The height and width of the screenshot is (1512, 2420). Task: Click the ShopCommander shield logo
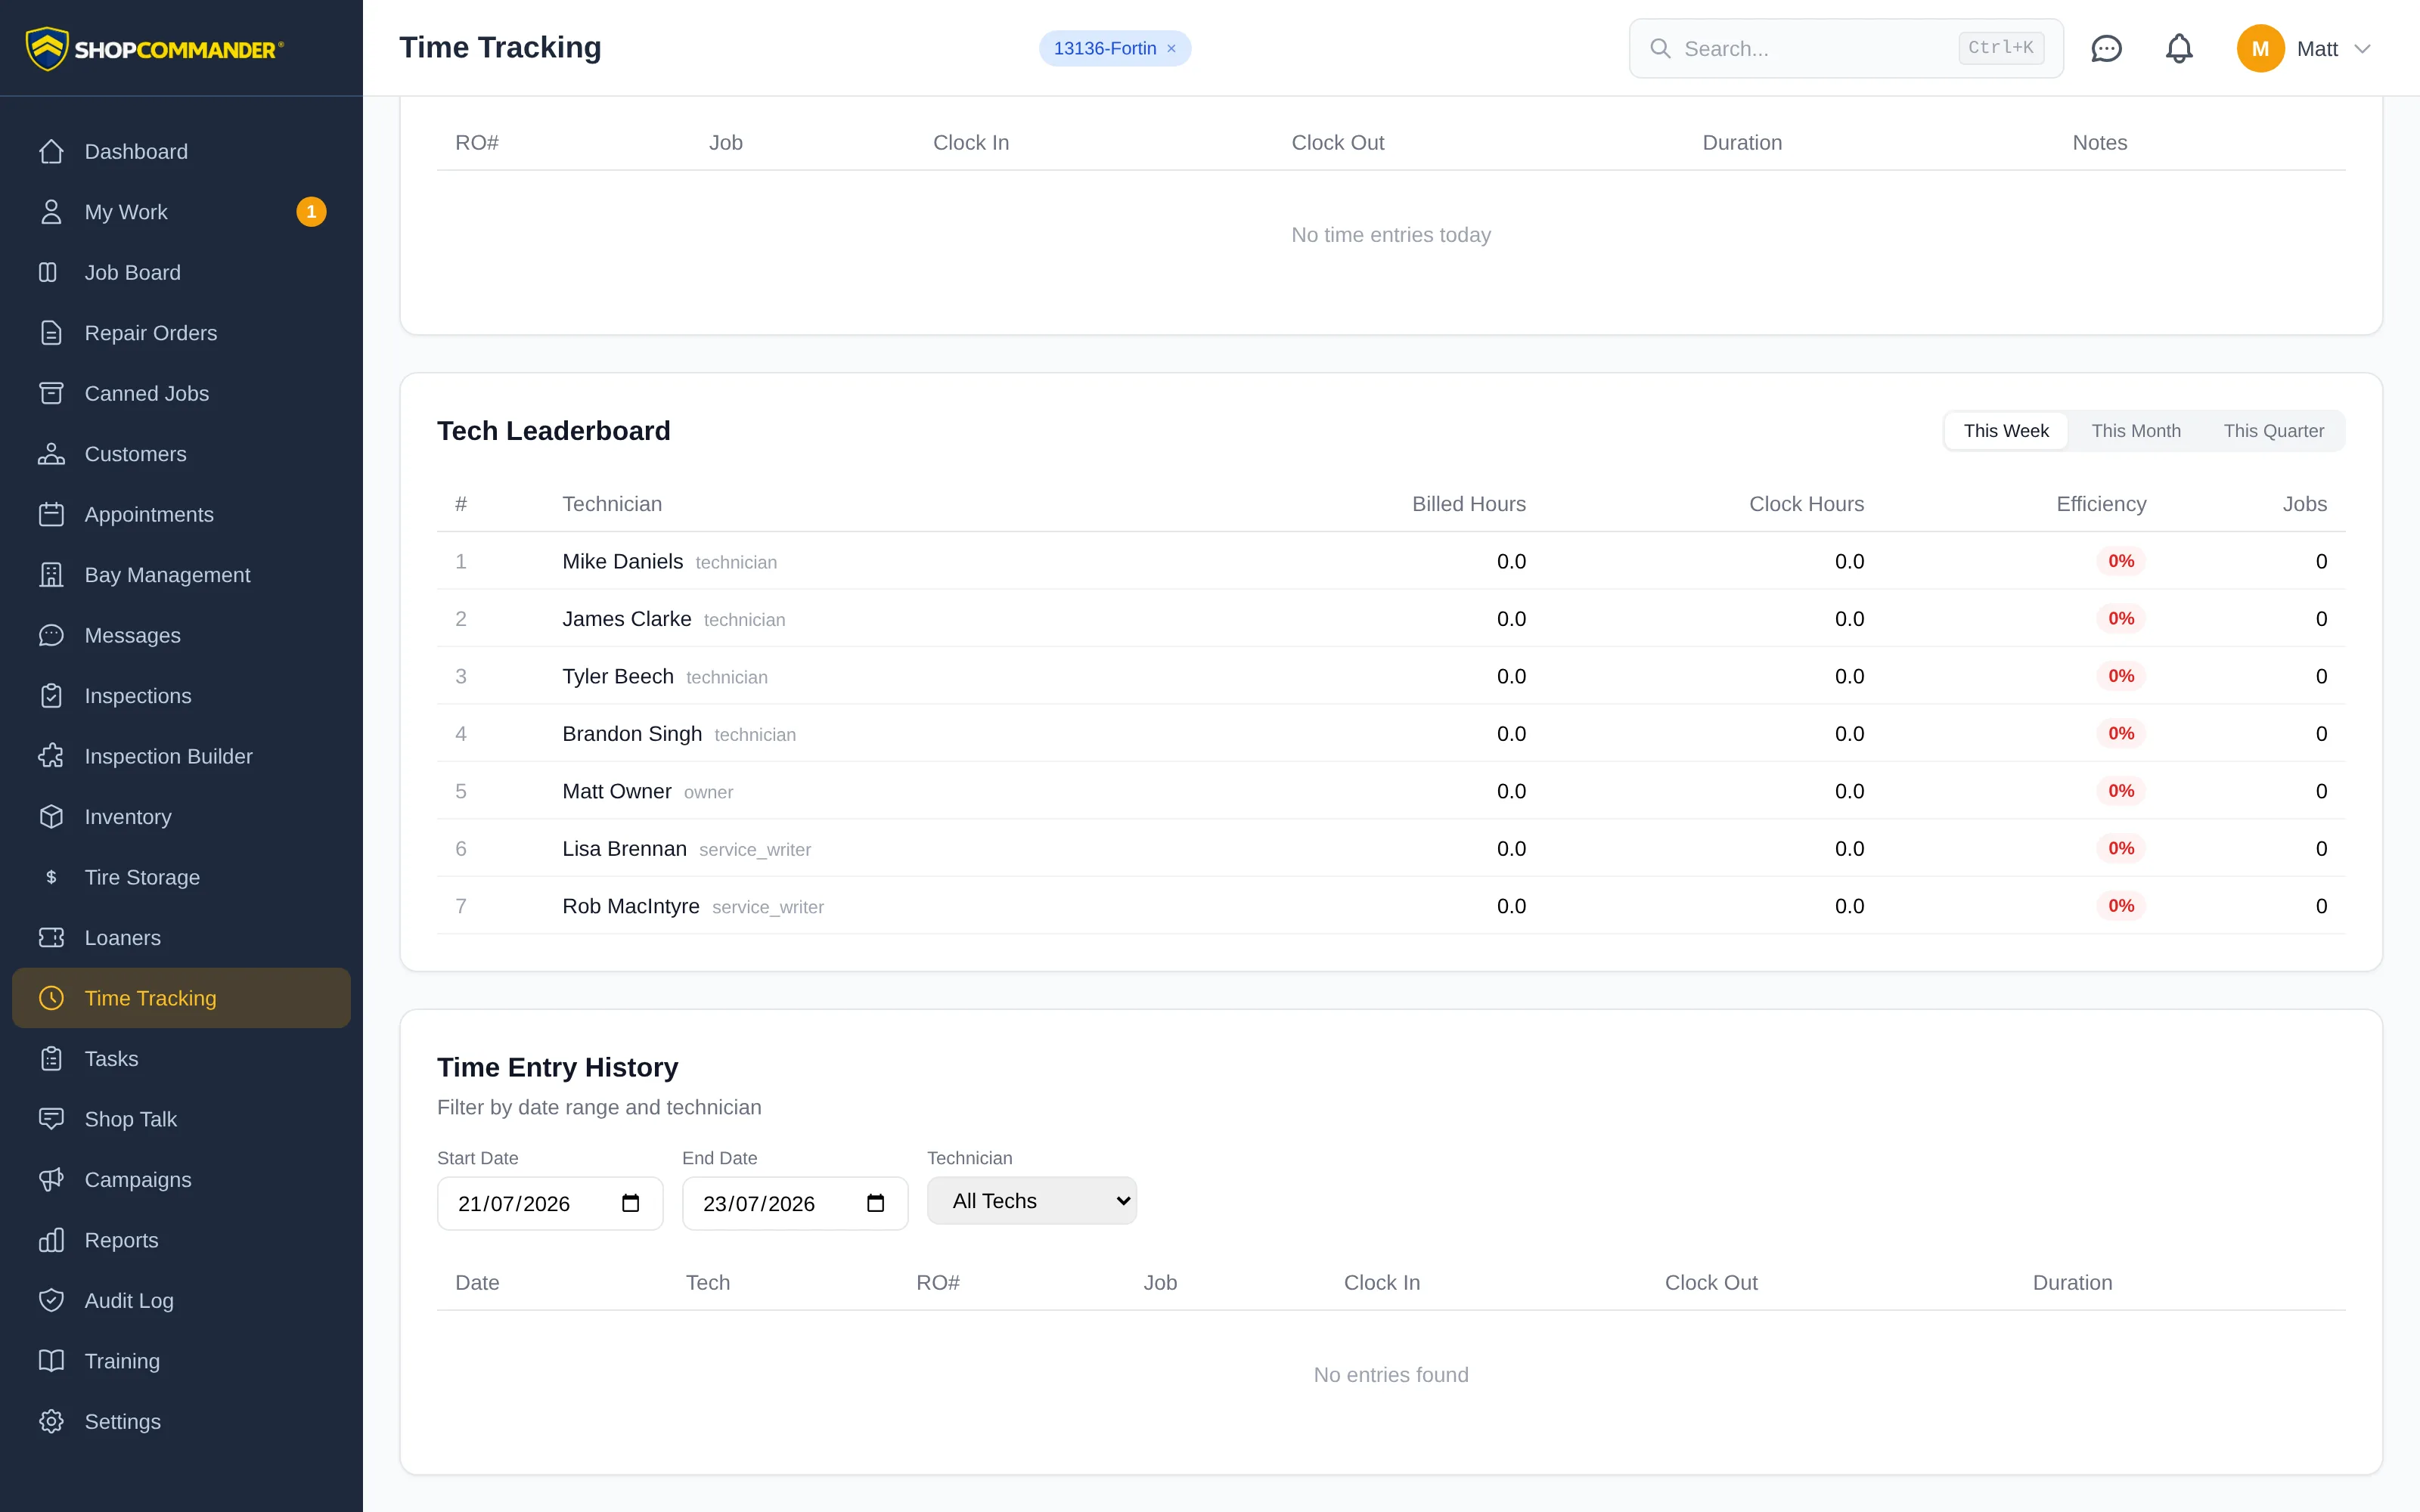(46, 48)
